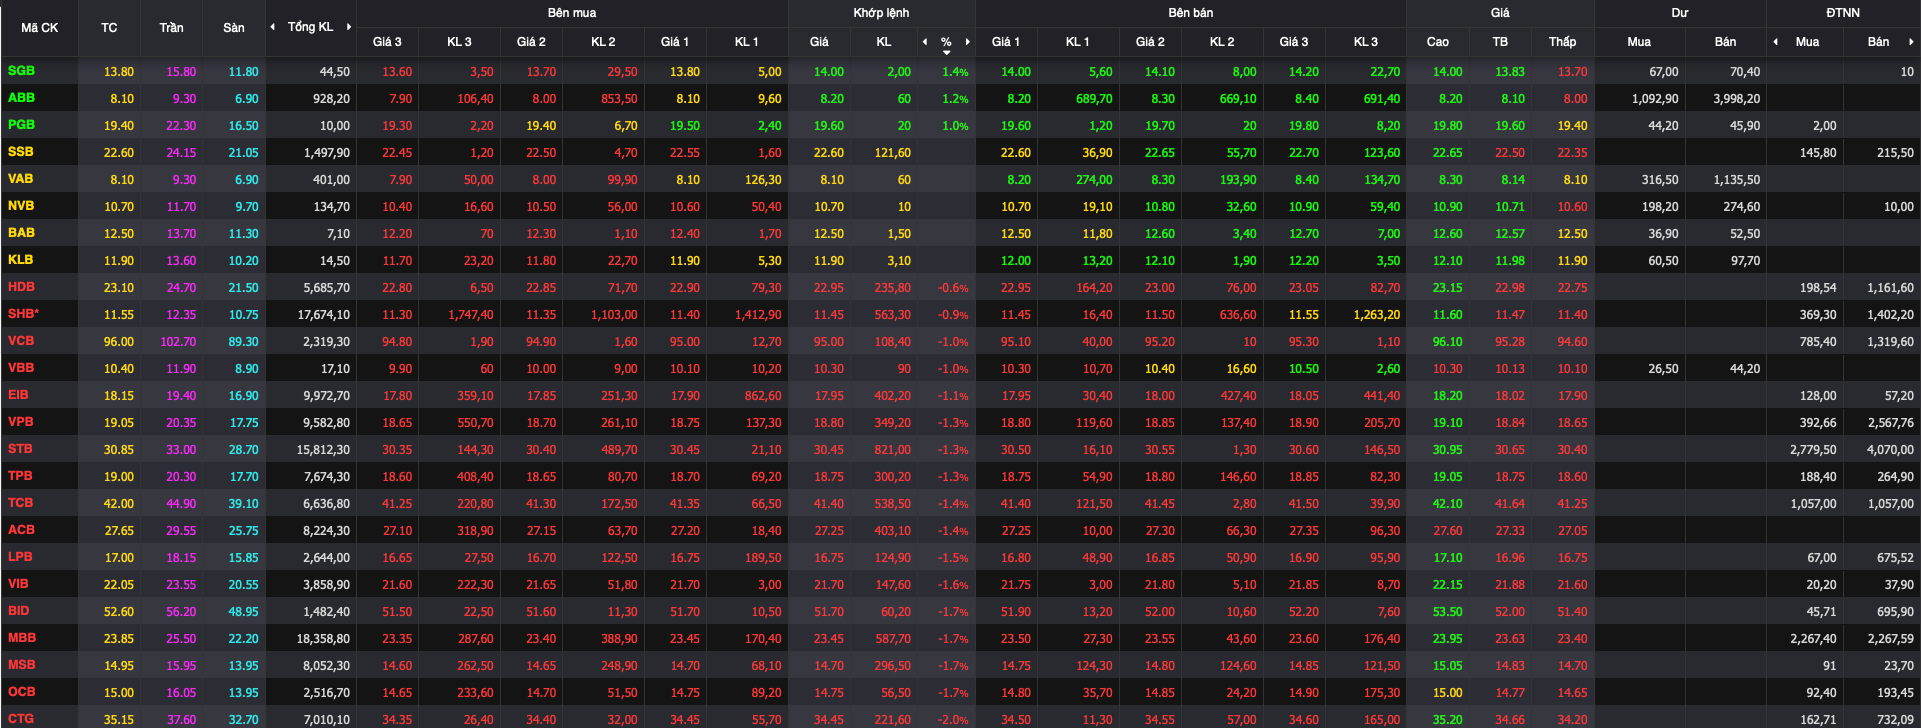
Task: Click Khớp lệnh group header
Action: [x=881, y=13]
